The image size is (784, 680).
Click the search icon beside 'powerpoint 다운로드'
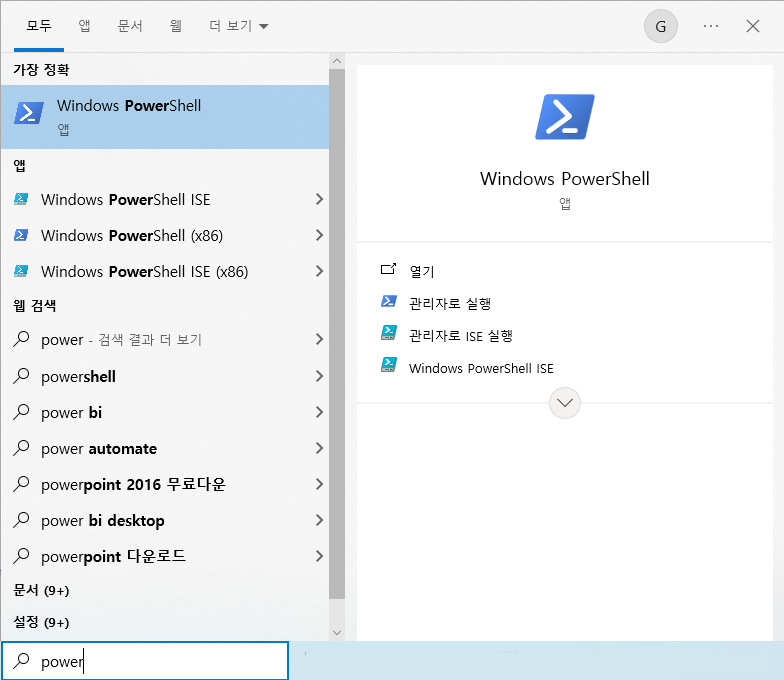click(x=21, y=556)
